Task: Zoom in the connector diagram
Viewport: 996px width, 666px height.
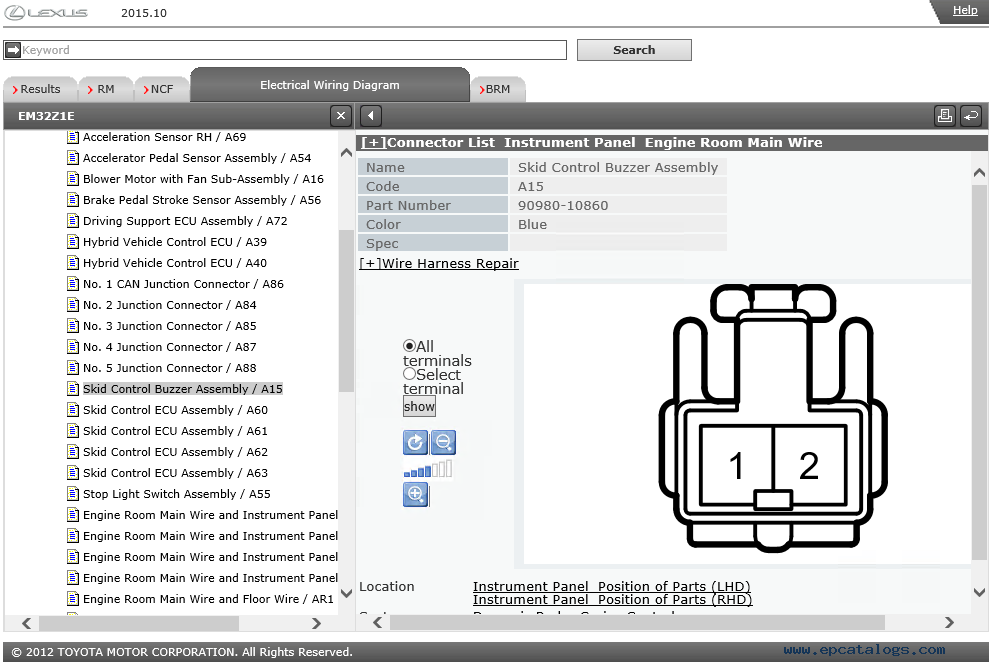Action: pyautogui.click(x=415, y=494)
